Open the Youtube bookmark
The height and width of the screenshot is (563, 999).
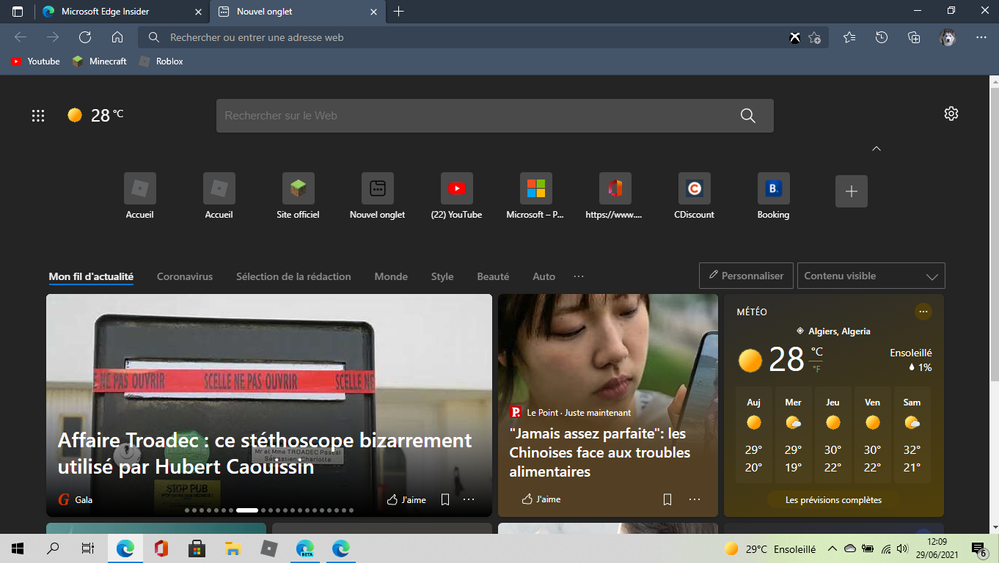tap(35, 61)
